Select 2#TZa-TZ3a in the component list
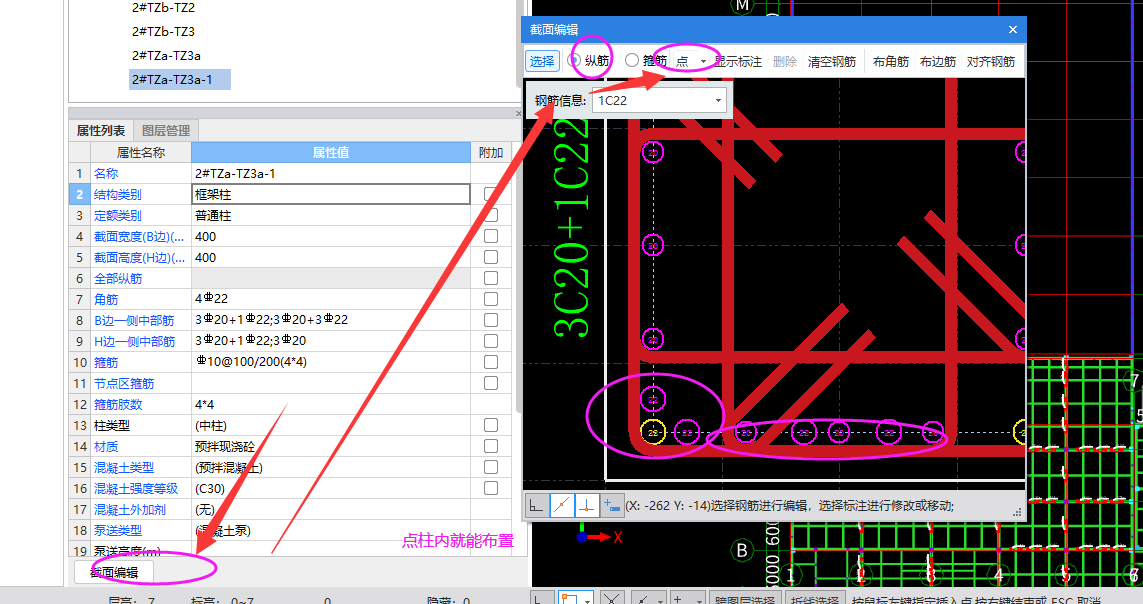This screenshot has width=1143, height=604. coord(166,55)
